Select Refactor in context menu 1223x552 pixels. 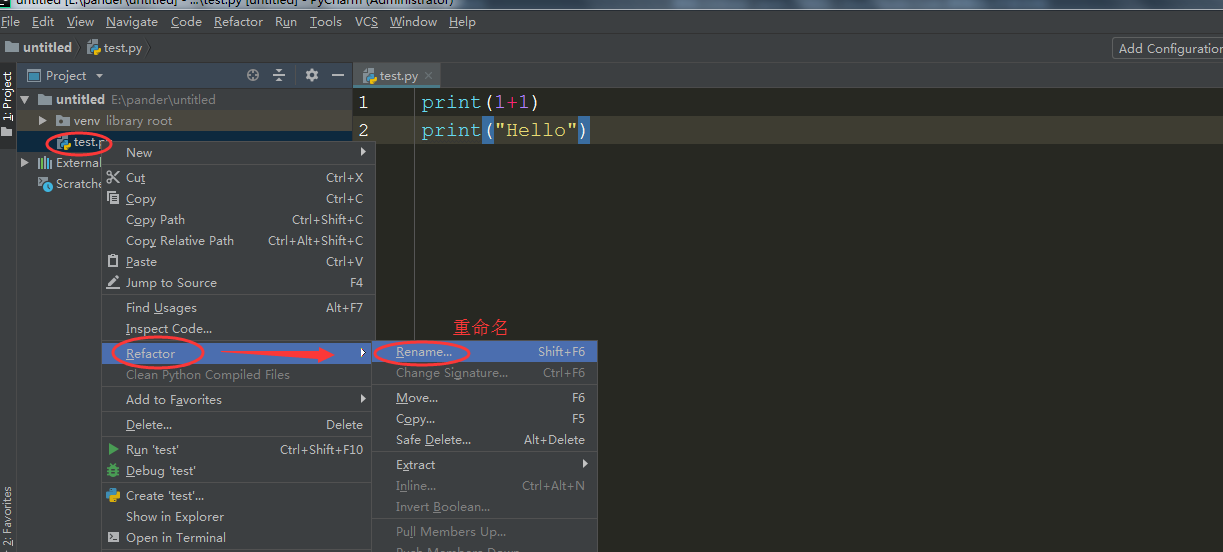click(238, 353)
